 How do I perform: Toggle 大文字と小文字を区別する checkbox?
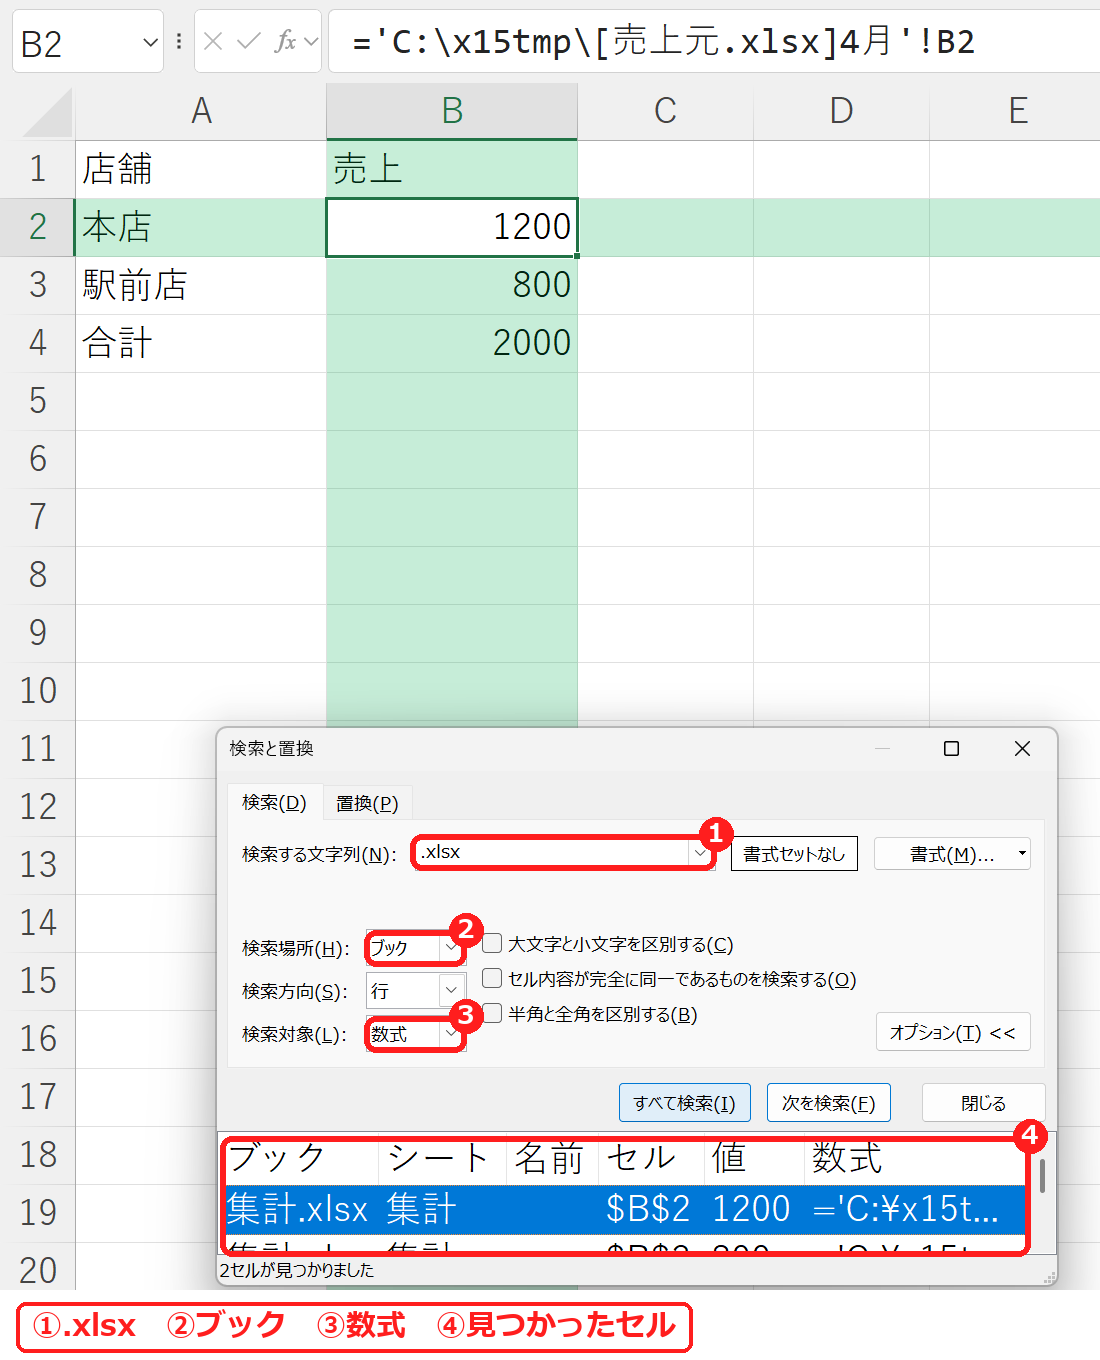tap(492, 943)
